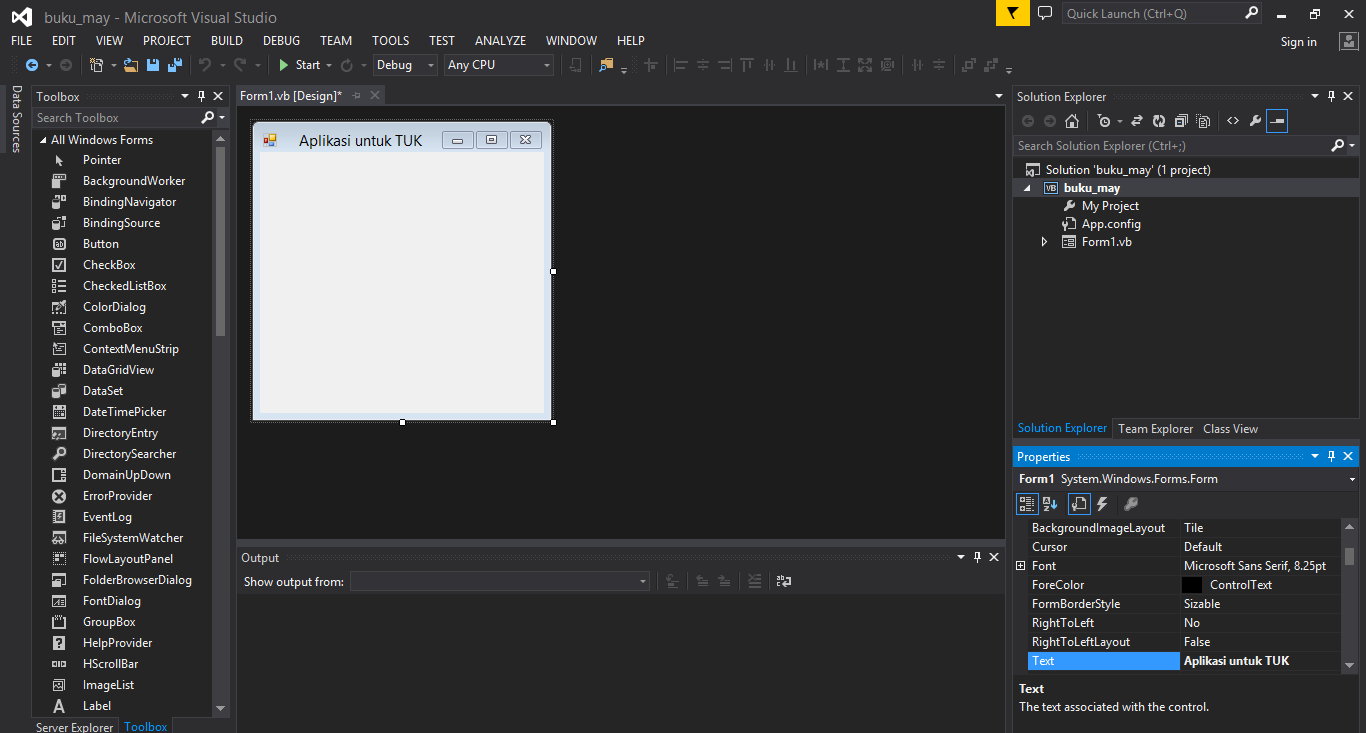The height and width of the screenshot is (733, 1366).
Task: Select the ErrorProvider control in Toolbox
Action: 117,496
